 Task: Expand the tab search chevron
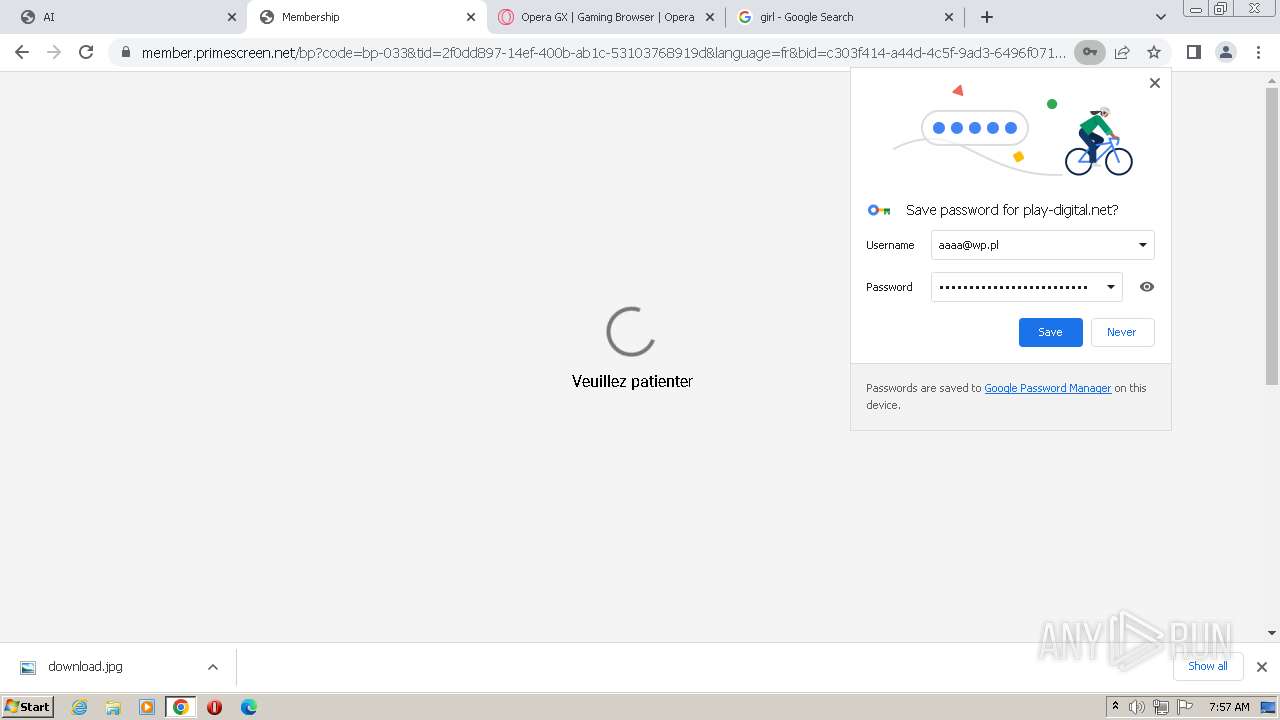coord(1160,17)
